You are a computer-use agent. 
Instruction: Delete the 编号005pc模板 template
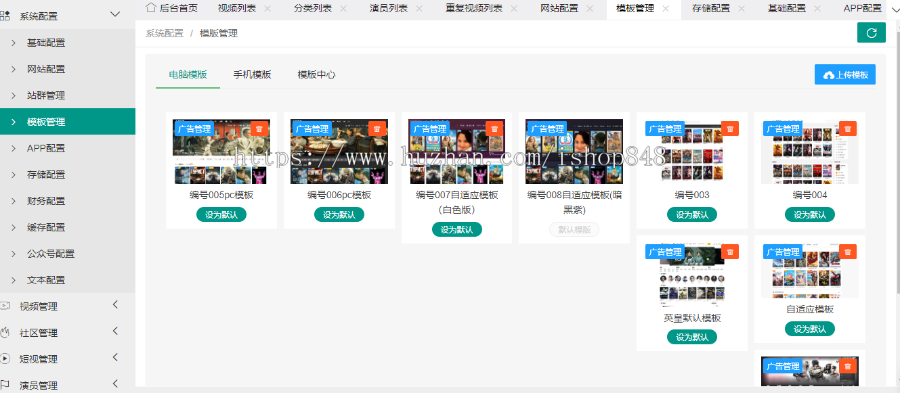[x=259, y=129]
